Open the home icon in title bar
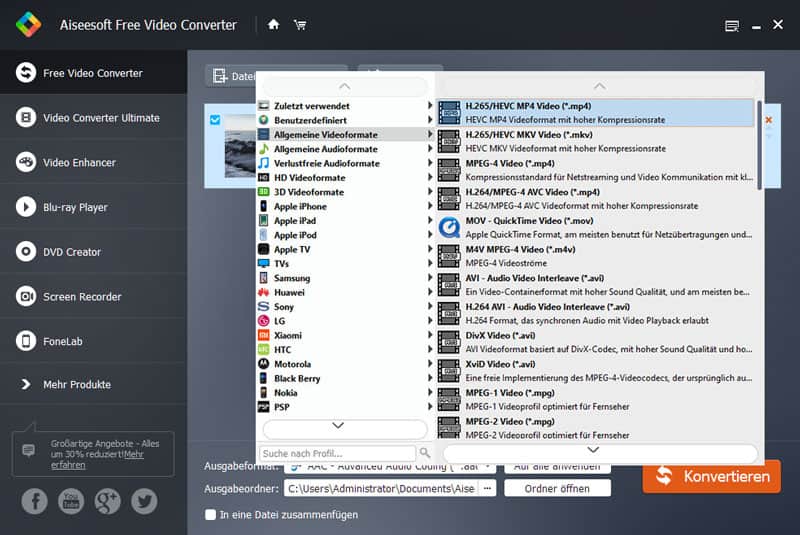 coord(273,24)
